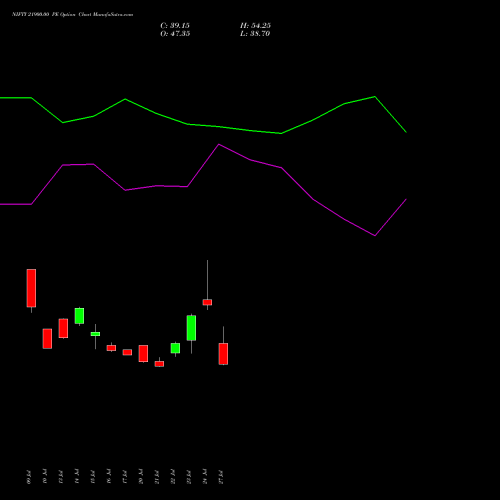
Task: Click the '10 Jul' date axis label
Action: 45,477
